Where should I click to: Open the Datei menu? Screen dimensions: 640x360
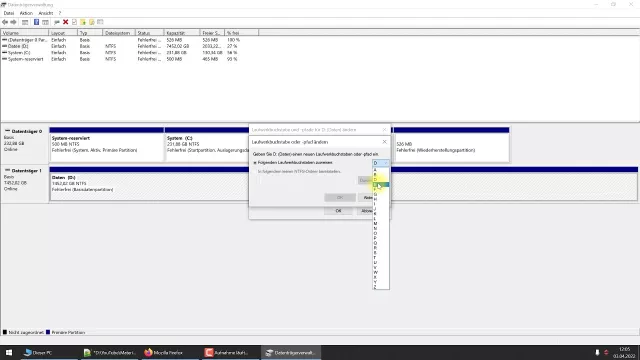click(x=9, y=13)
